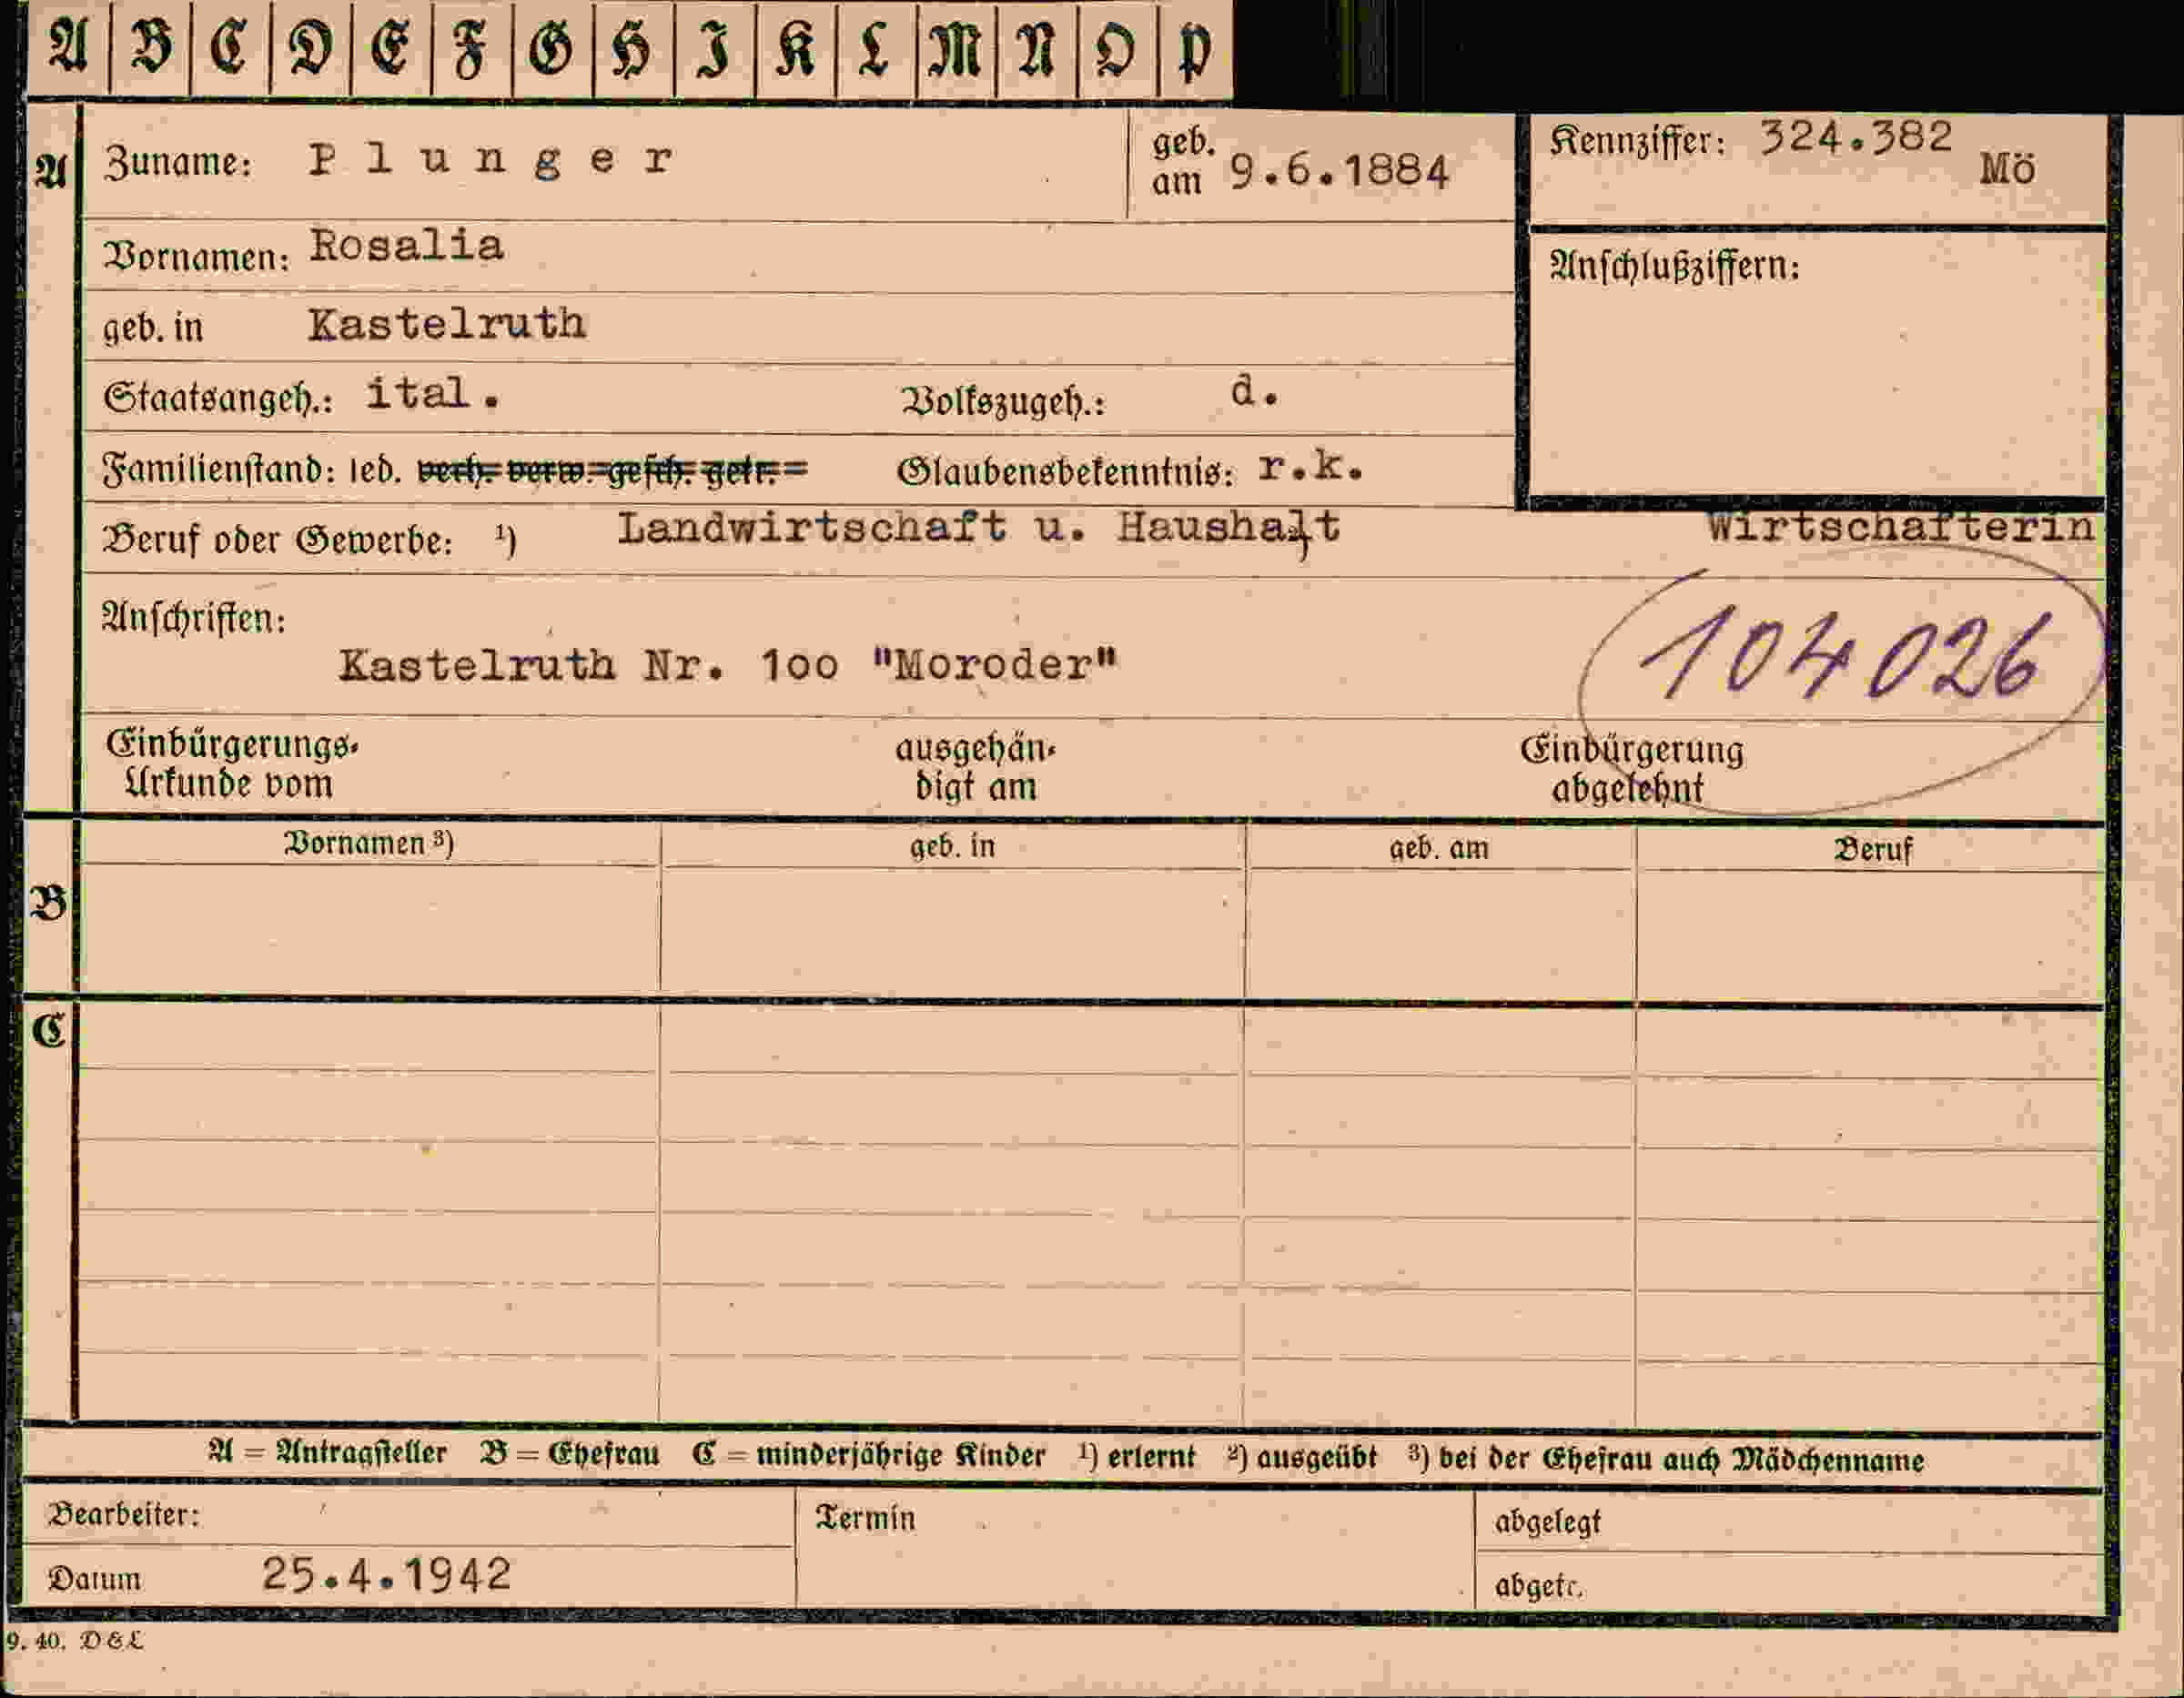This screenshot has height=1698, width=2184.
Task: Click the birthplace 'Kastelruth' after 'geb. in'
Action: tap(447, 324)
